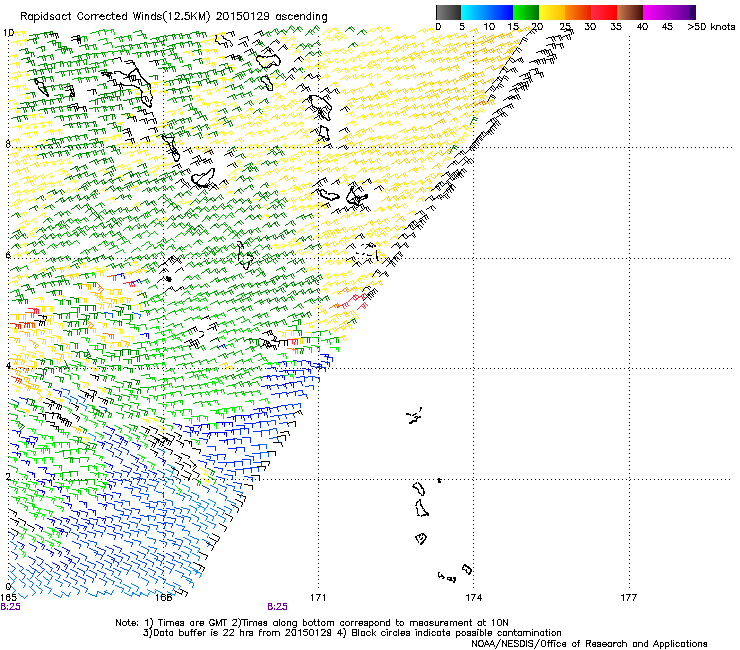Click the longitude label '177' at bottom
The image size is (740, 650).
point(629,598)
